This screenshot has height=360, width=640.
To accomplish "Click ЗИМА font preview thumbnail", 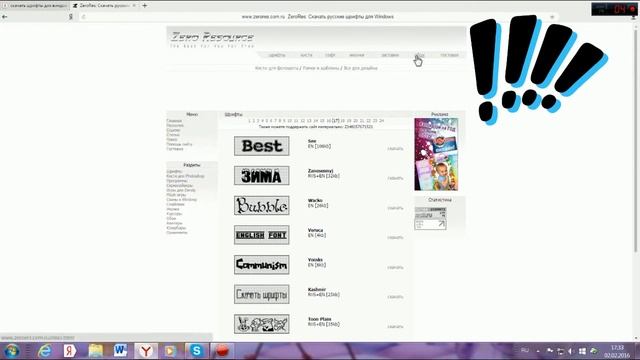I will (x=262, y=176).
